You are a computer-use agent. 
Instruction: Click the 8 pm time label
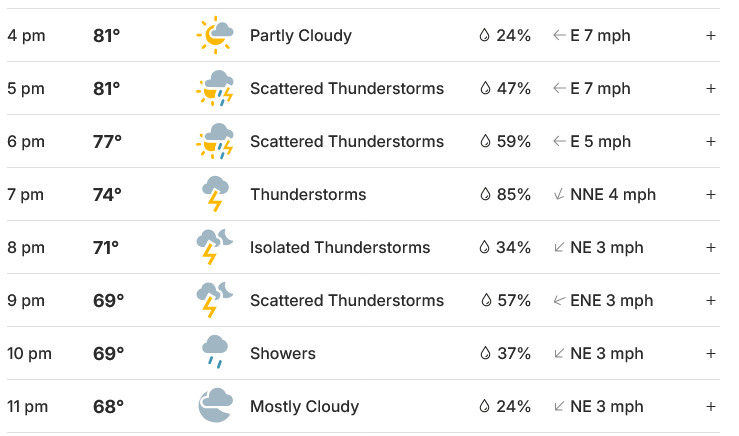[x=26, y=247]
